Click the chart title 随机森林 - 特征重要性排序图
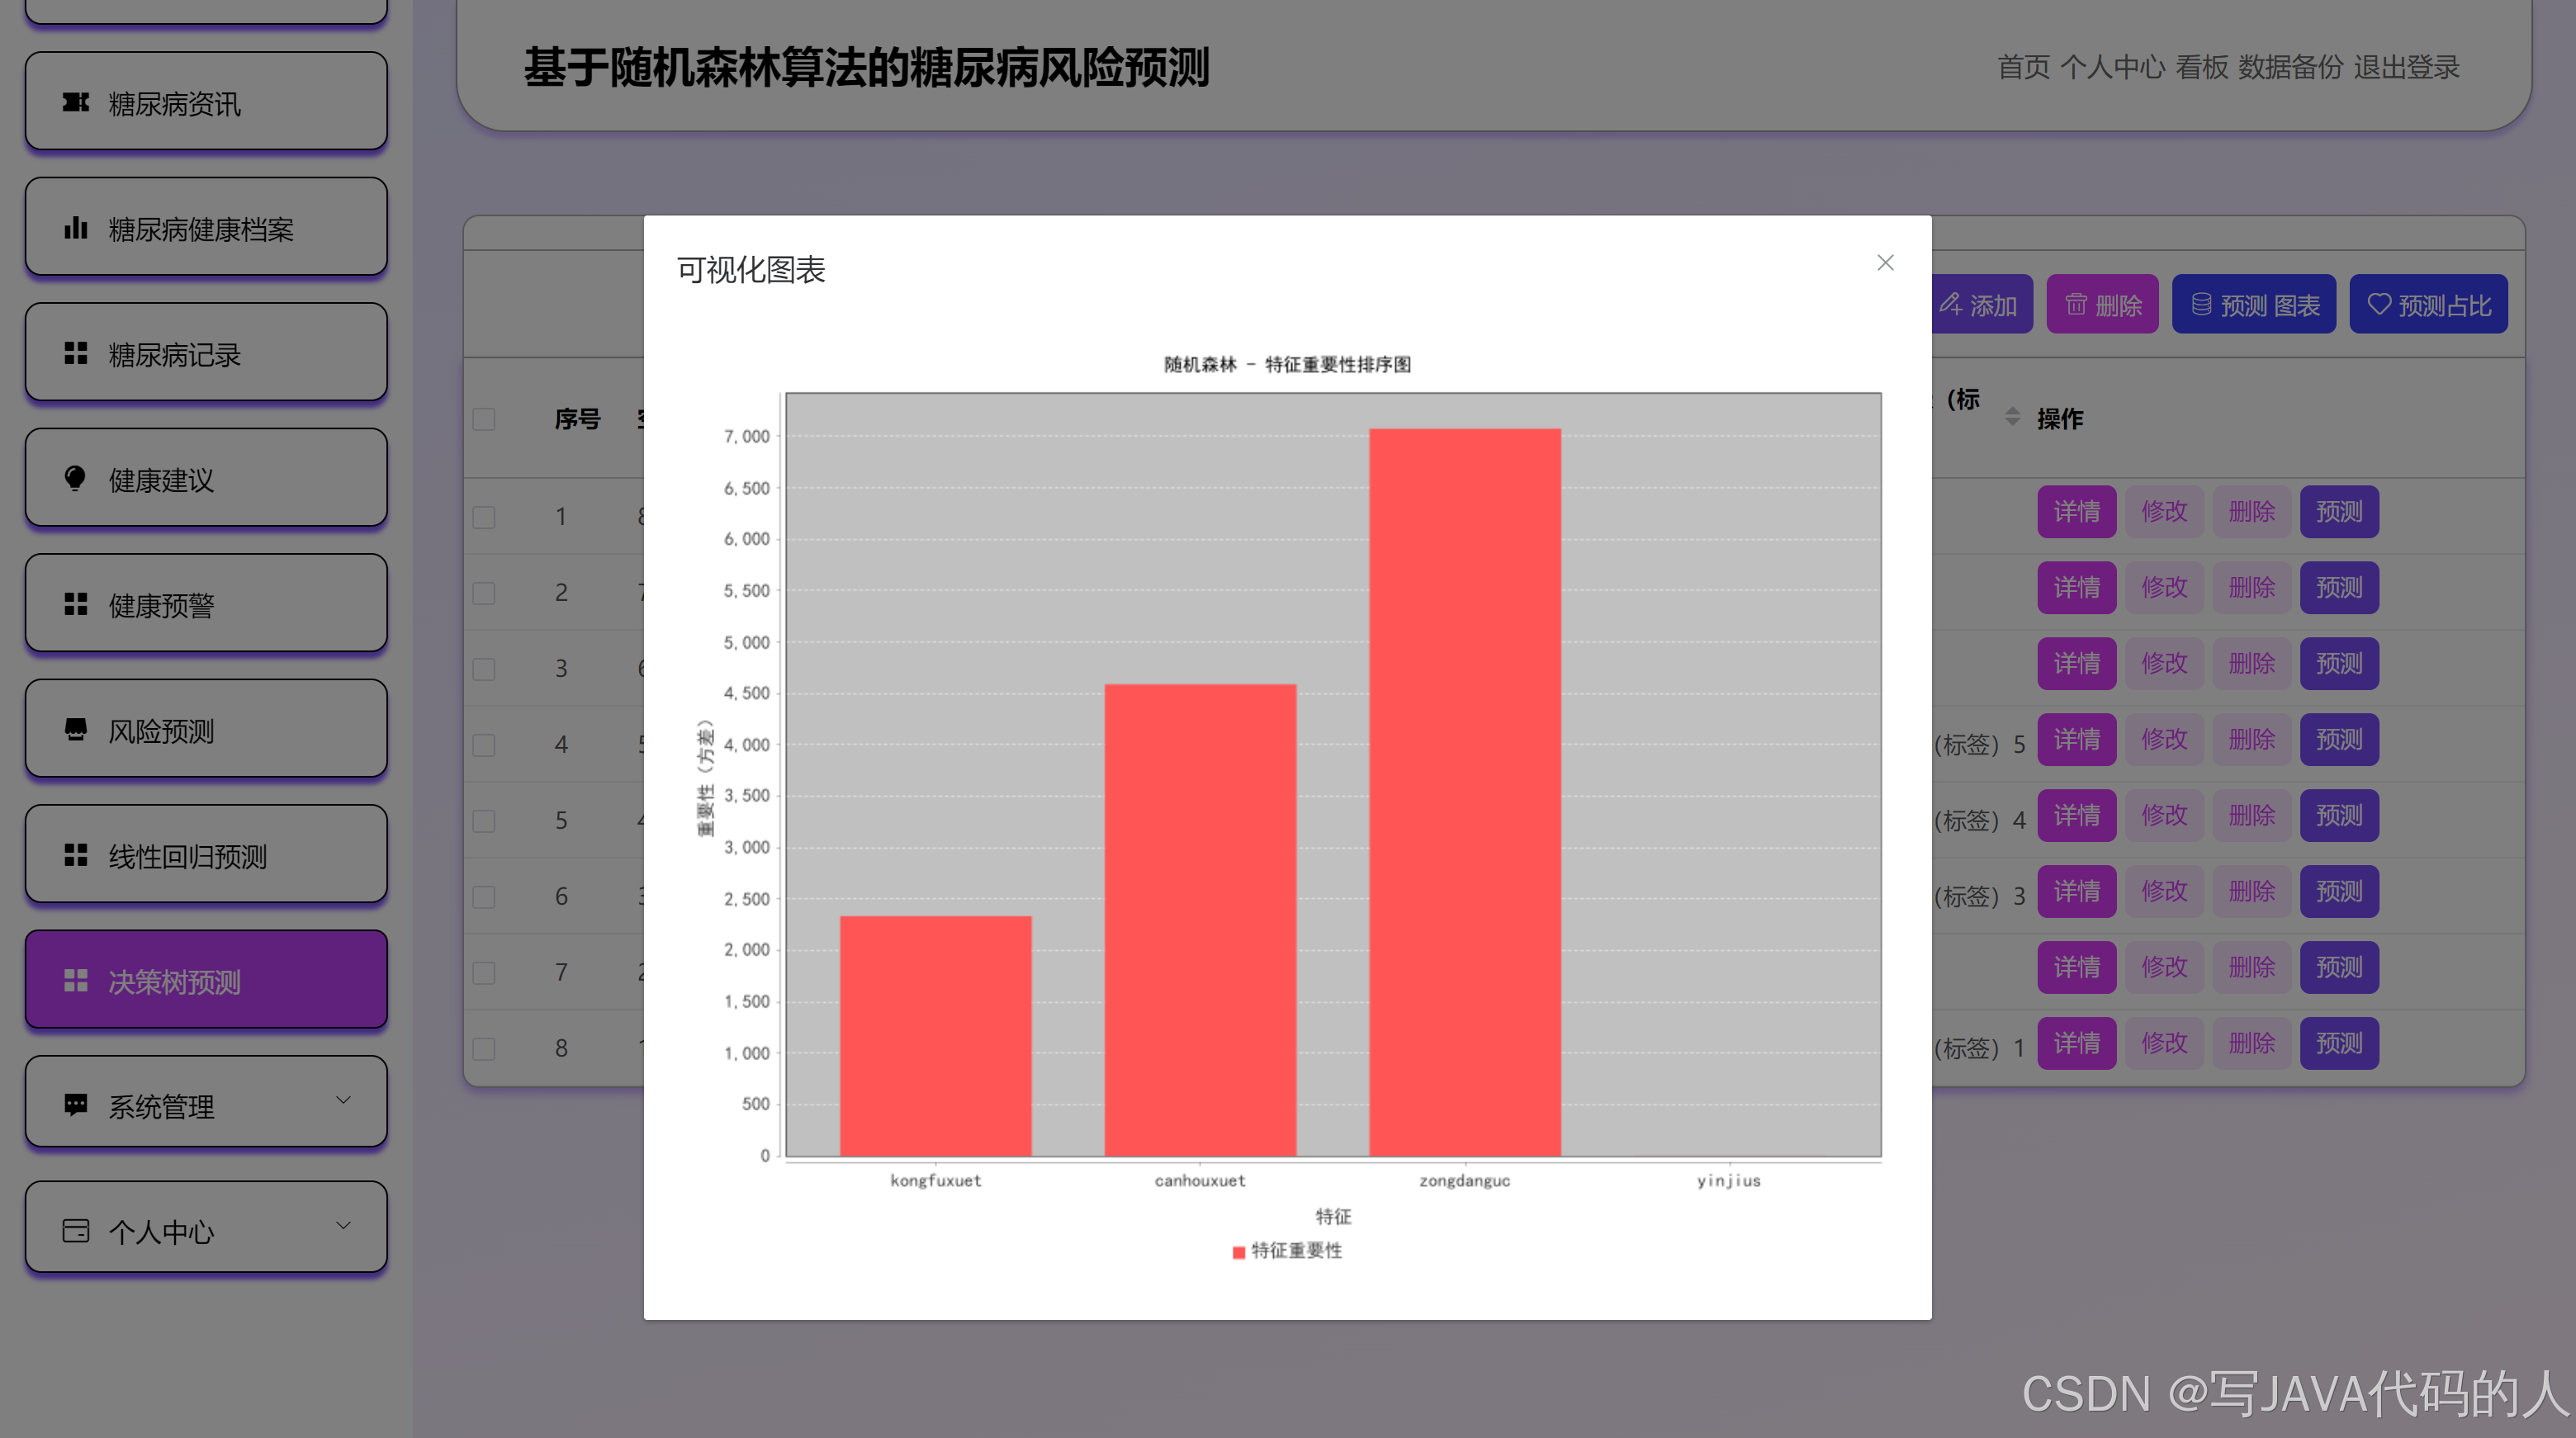 coord(1287,365)
